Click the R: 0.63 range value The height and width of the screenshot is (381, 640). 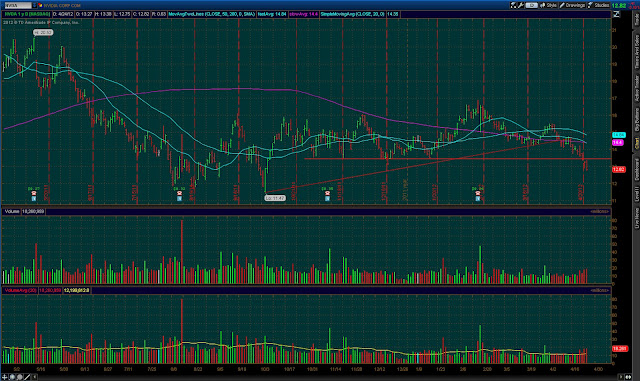pyautogui.click(x=159, y=14)
